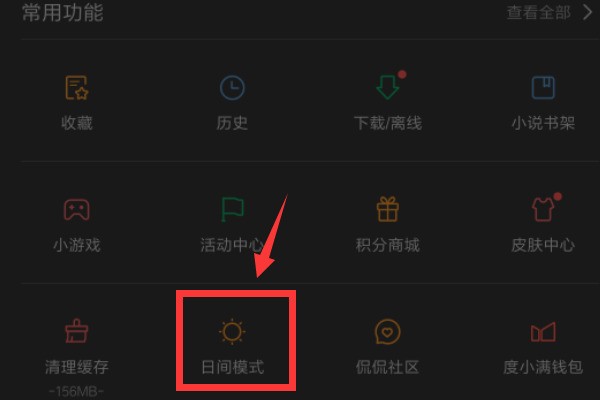This screenshot has height=400, width=600.
Task: Tap the 清理缓存 cleanup icon
Action: [x=77, y=331]
